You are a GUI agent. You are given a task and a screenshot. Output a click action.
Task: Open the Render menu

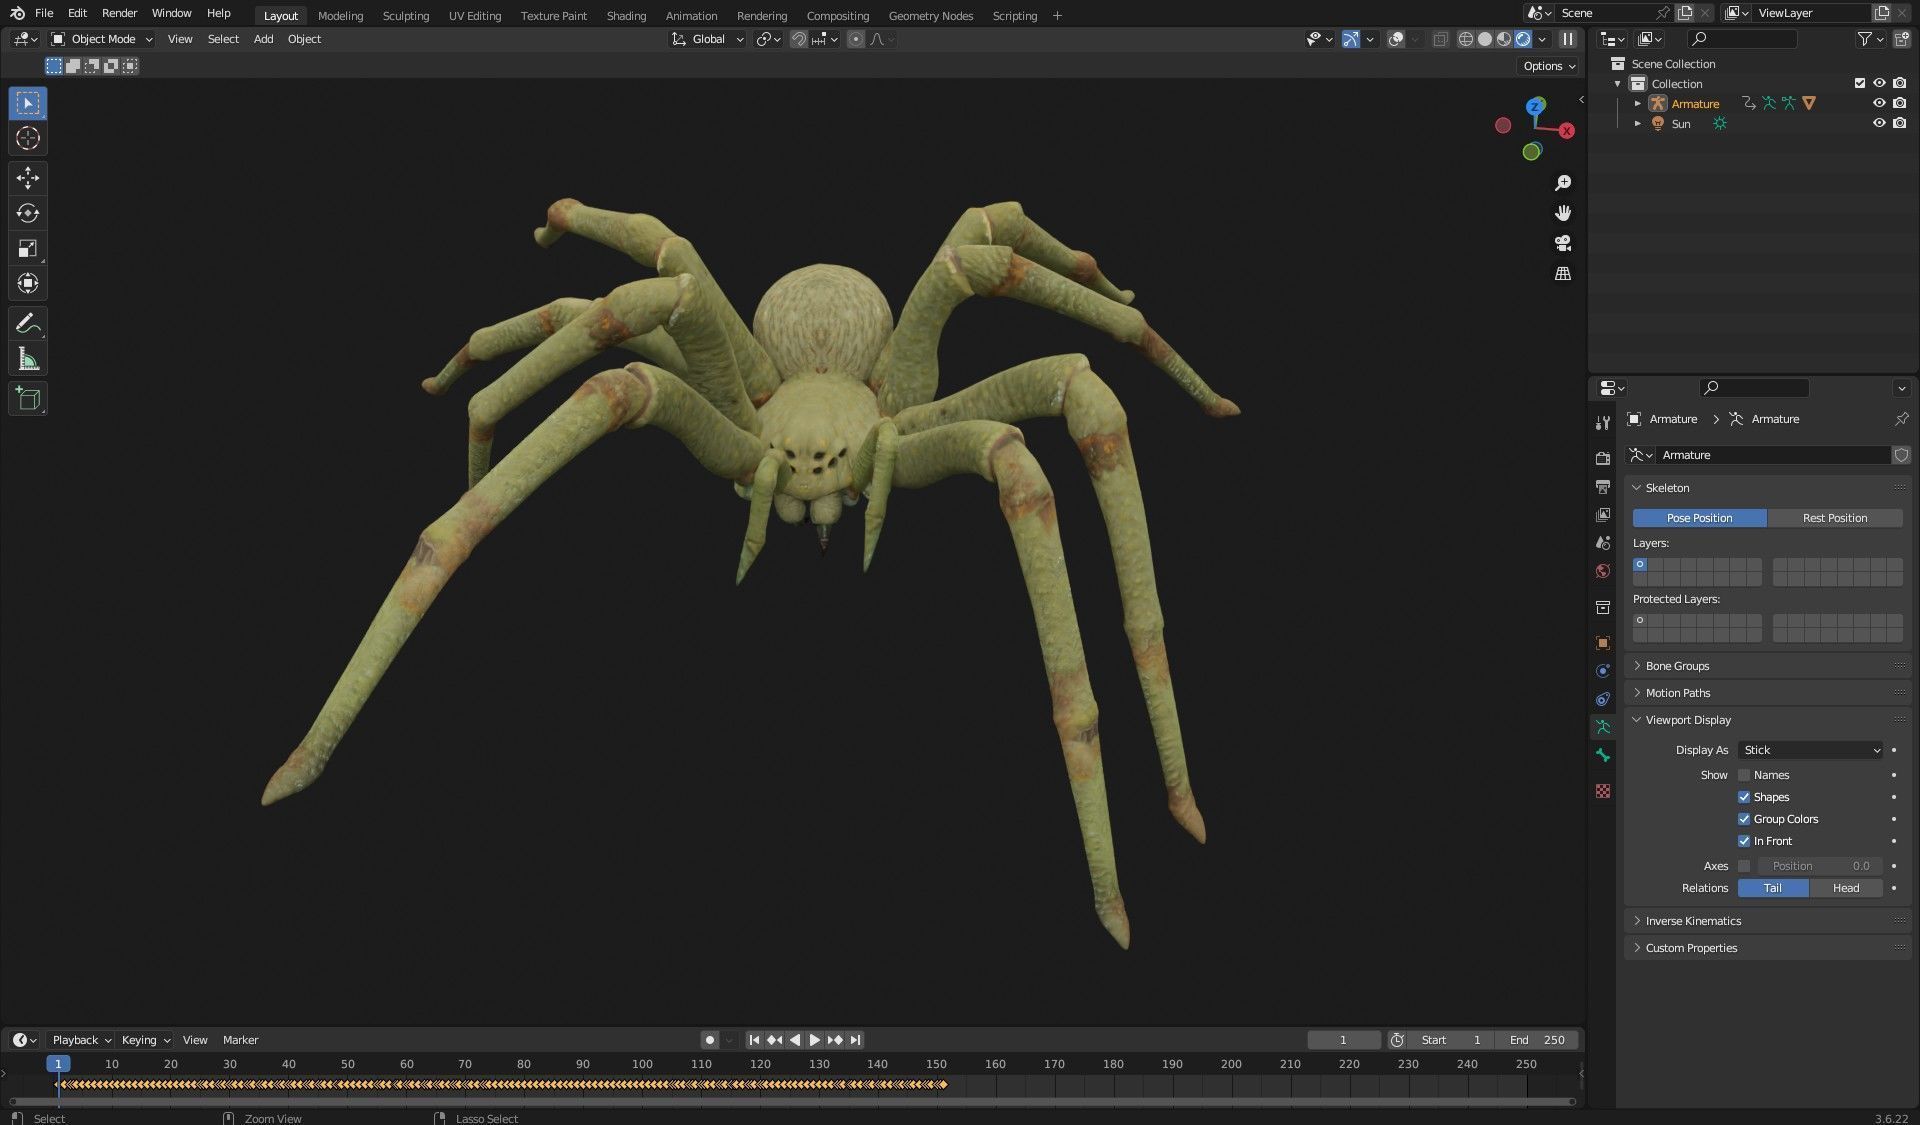[x=119, y=13]
